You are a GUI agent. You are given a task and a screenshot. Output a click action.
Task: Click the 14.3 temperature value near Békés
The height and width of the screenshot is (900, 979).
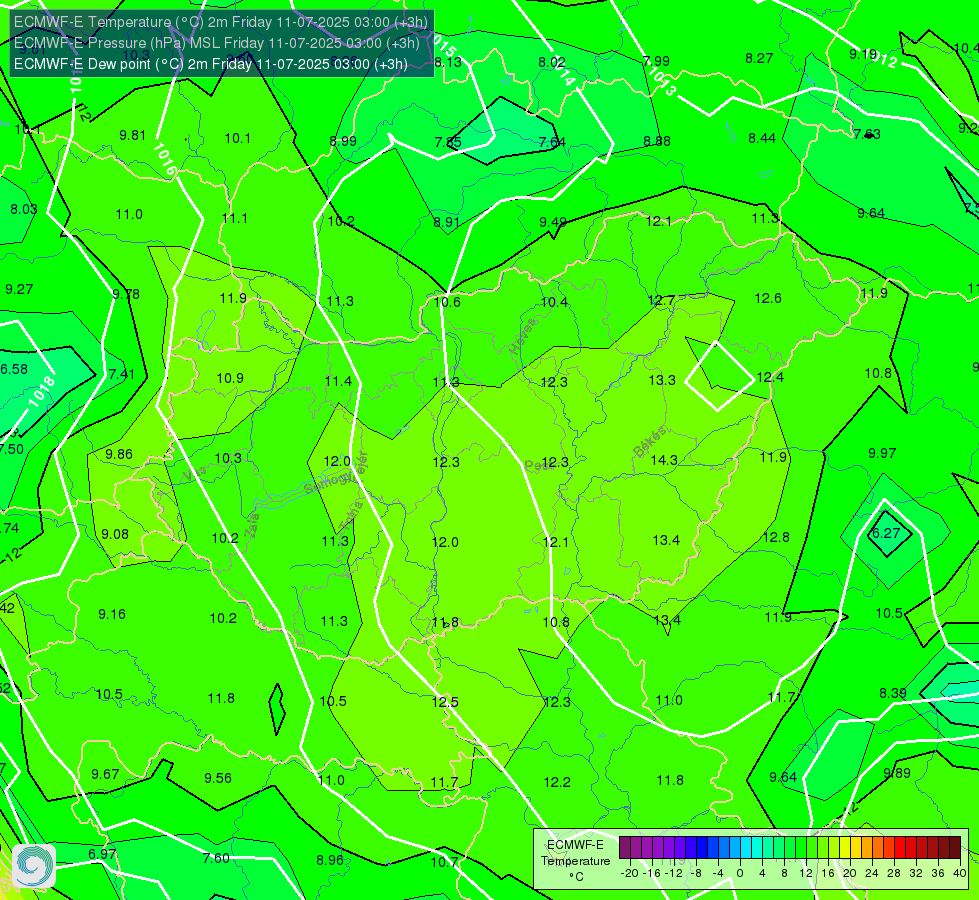point(664,460)
